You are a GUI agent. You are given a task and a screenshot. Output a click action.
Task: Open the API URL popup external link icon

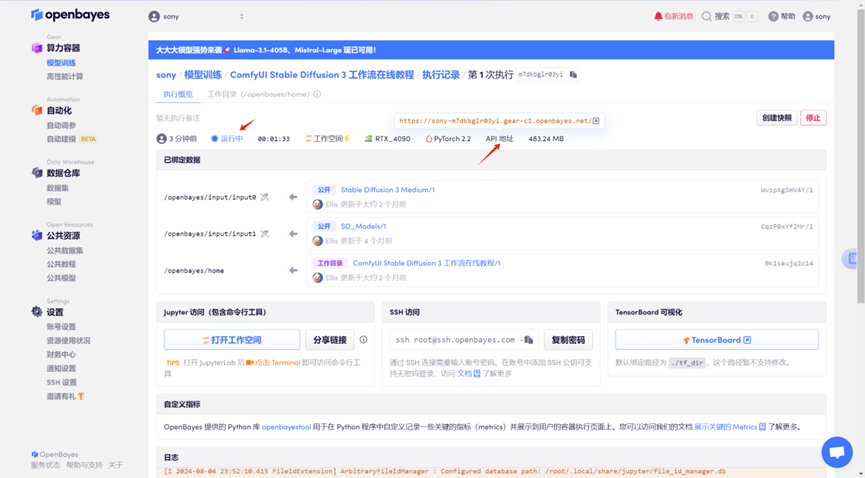coord(596,121)
